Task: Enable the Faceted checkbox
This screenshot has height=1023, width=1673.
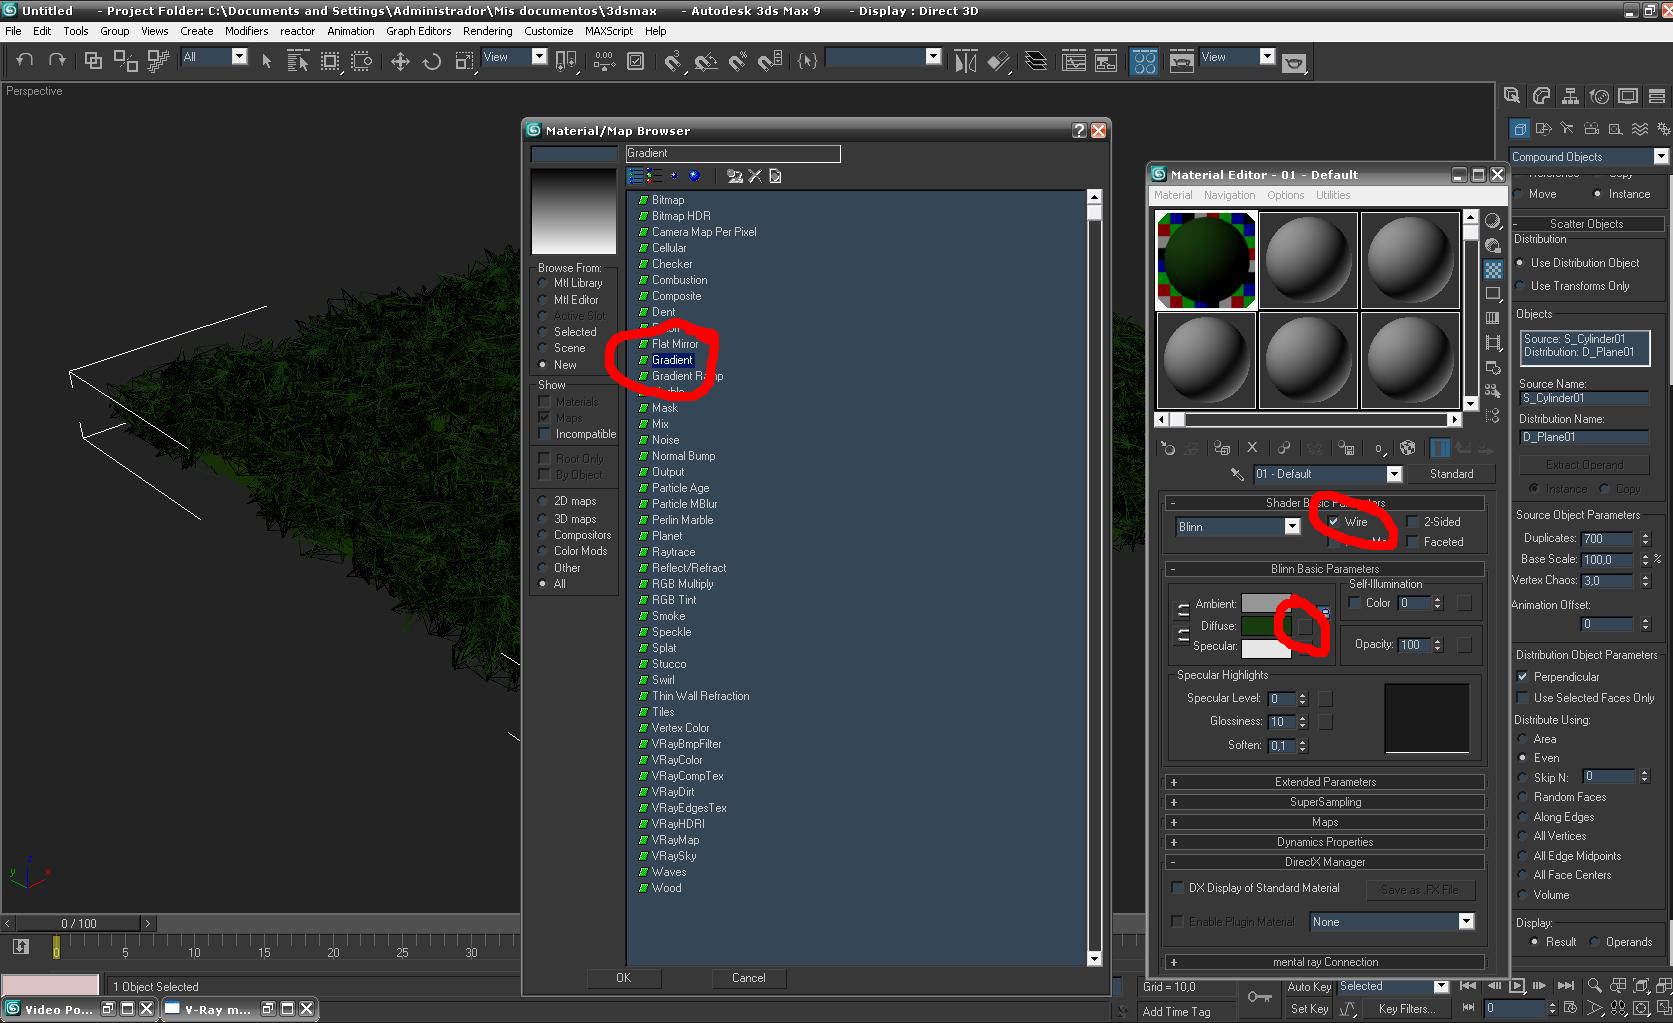Action: [x=1412, y=542]
